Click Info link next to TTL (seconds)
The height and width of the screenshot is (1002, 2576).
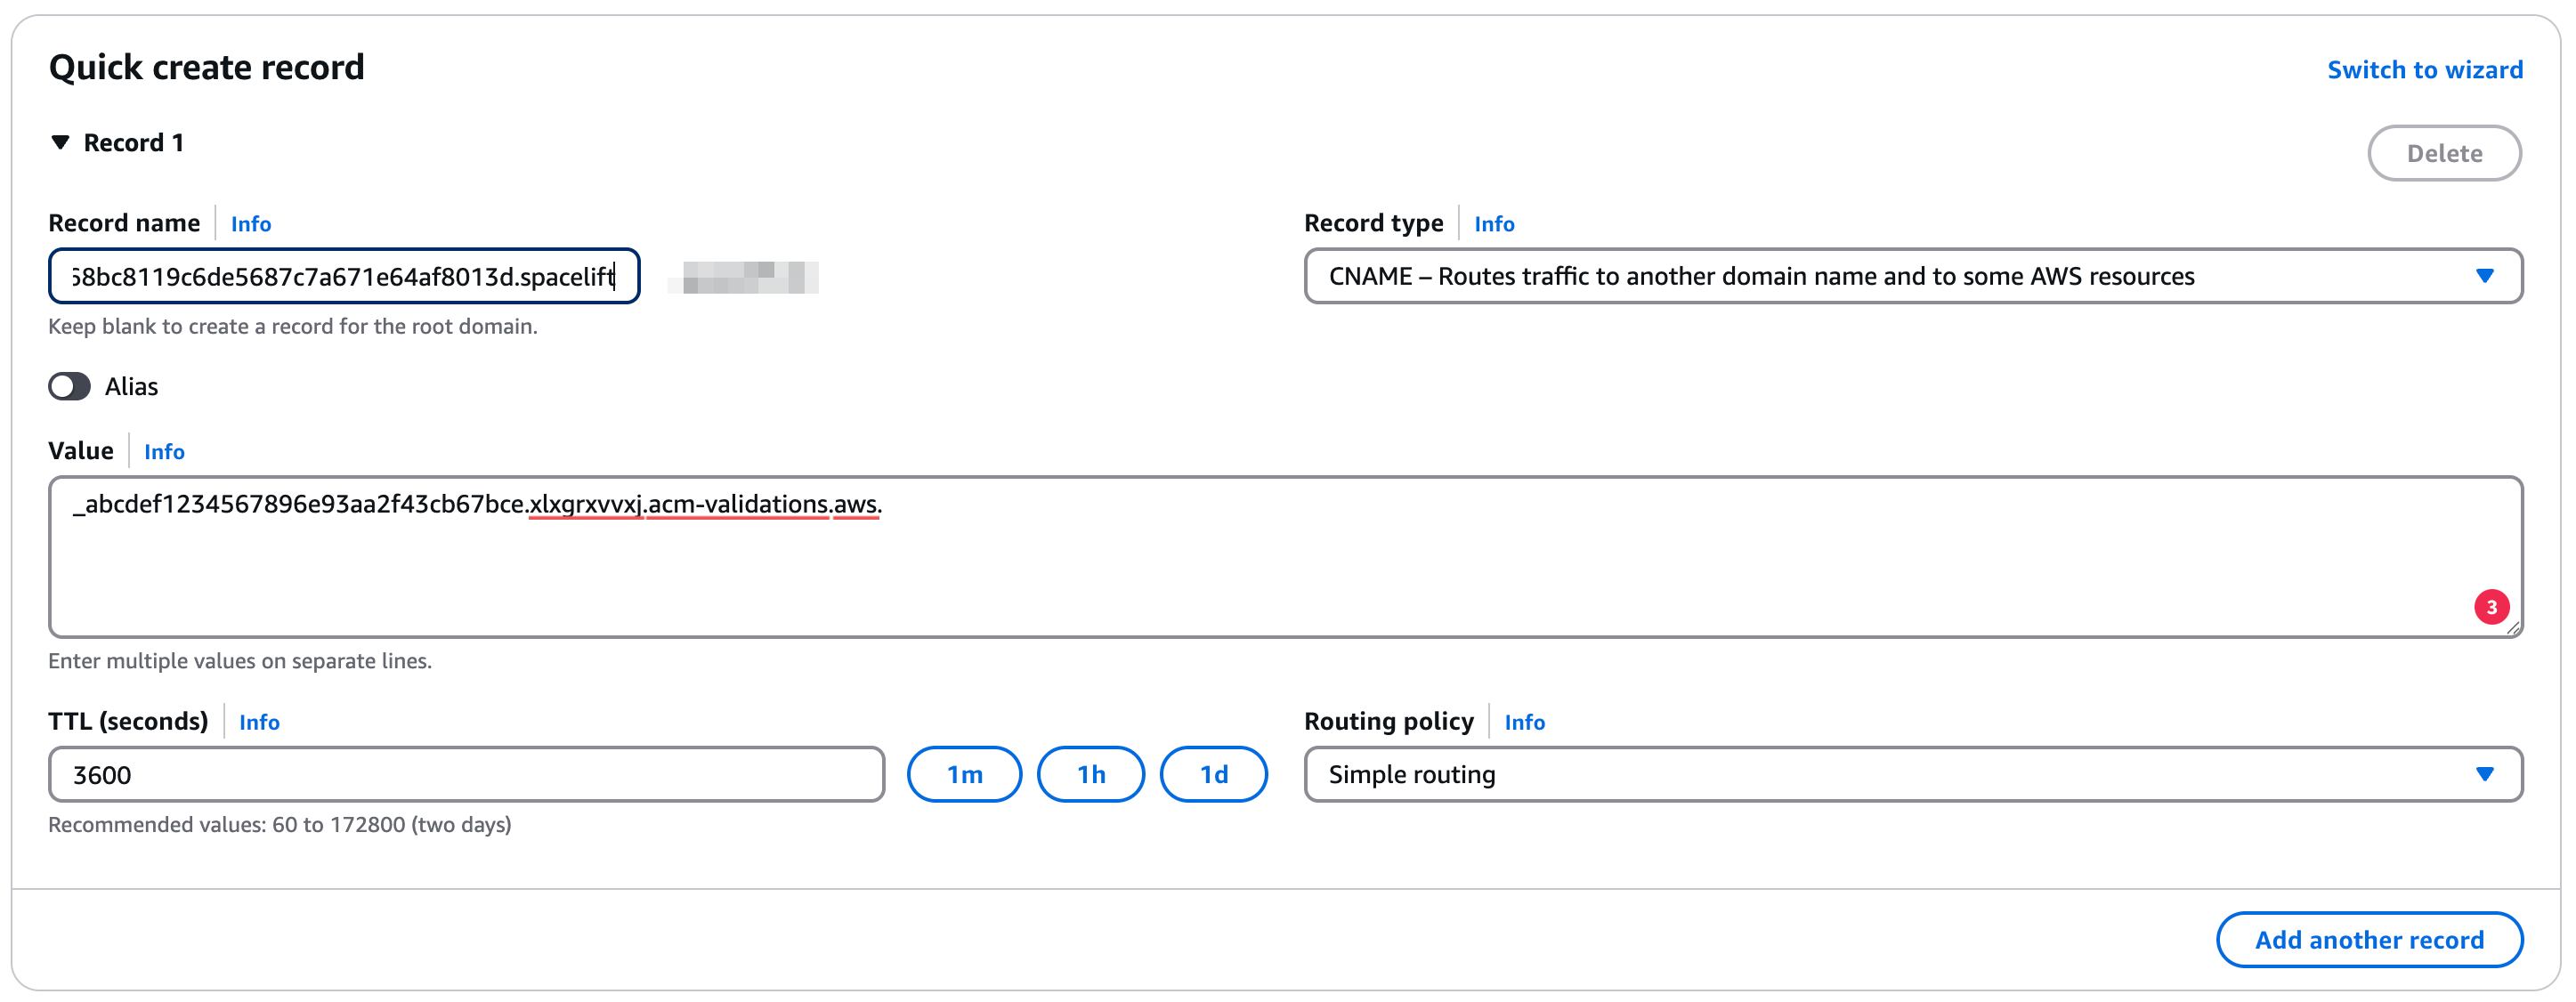259,722
